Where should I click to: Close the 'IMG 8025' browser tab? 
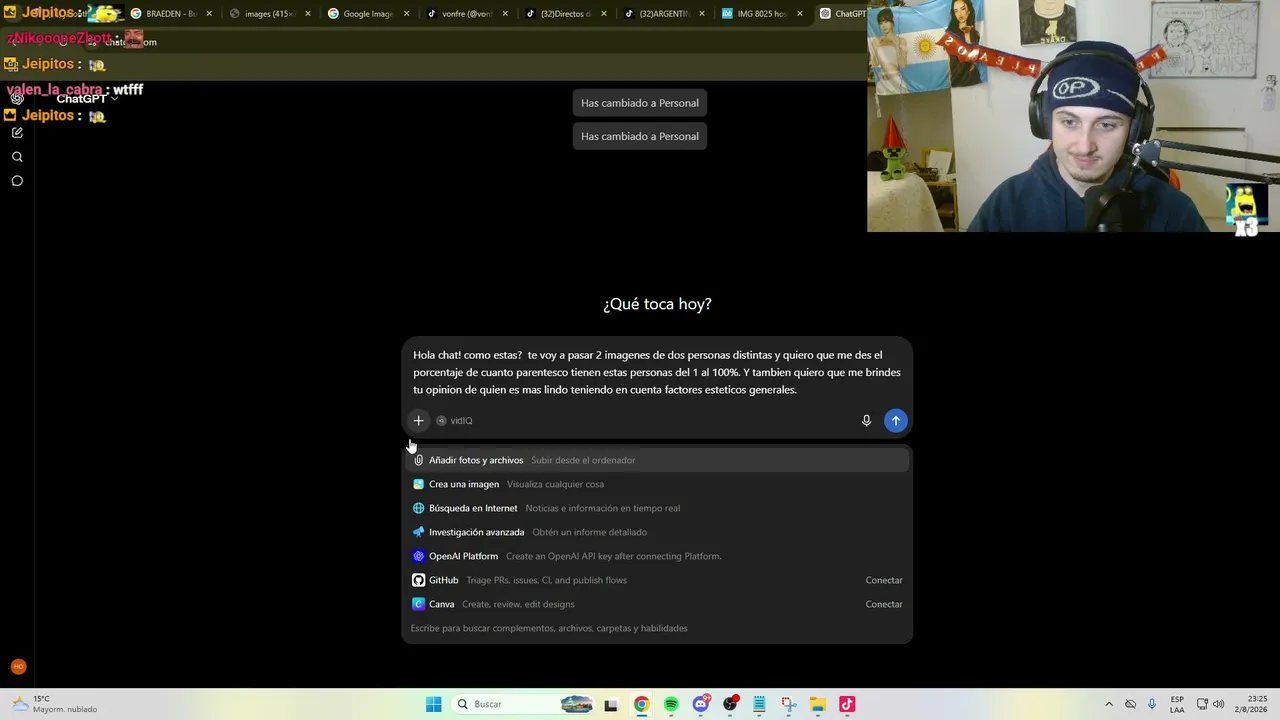(x=802, y=14)
